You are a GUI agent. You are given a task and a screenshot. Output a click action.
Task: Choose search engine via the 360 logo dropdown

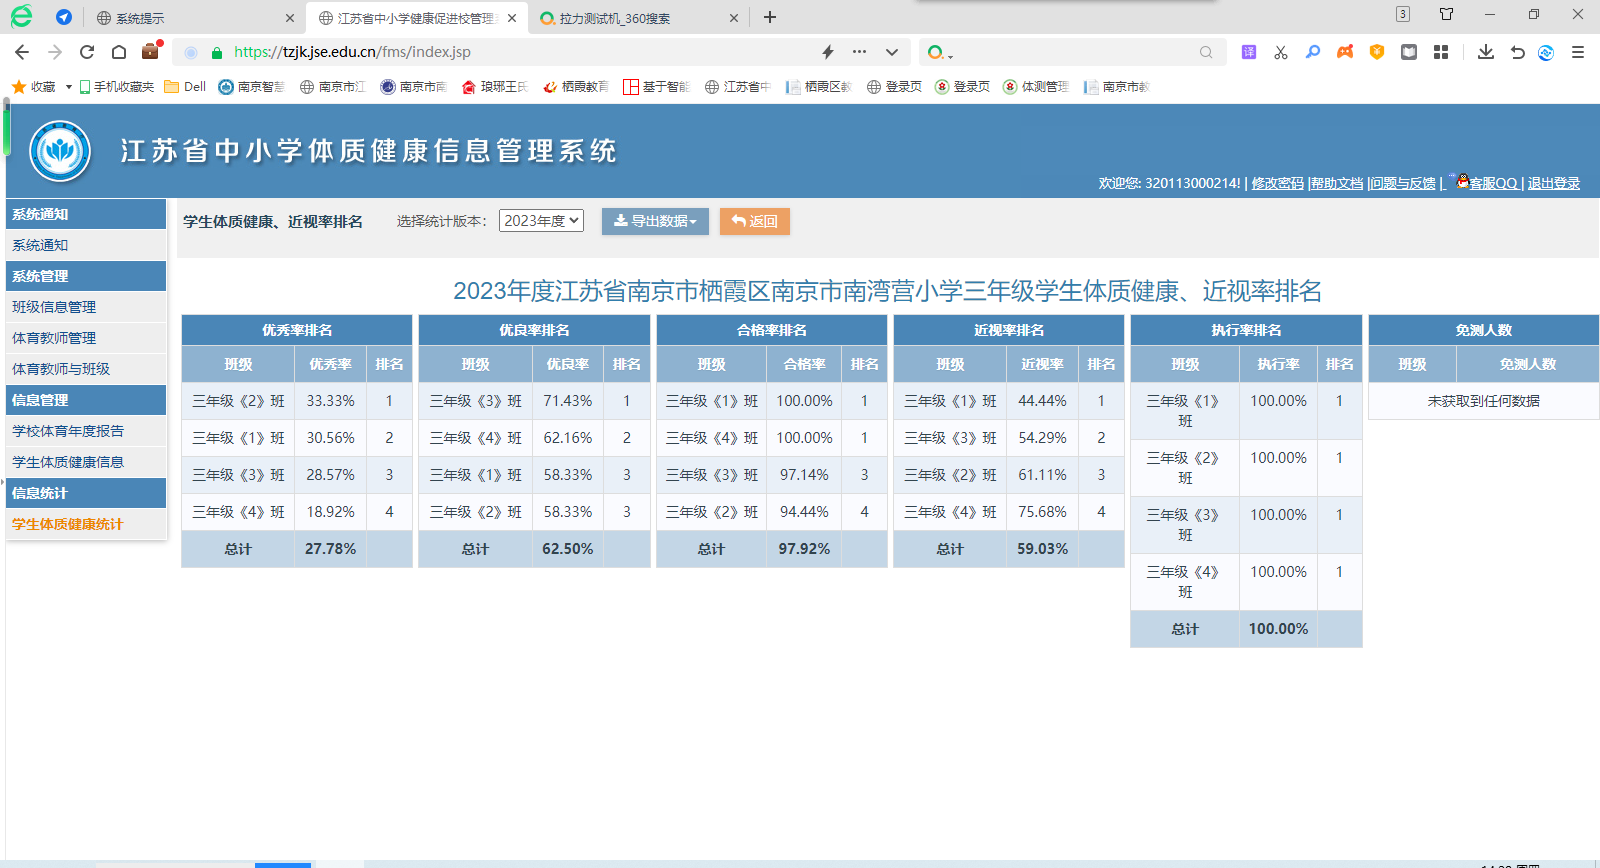coord(939,52)
